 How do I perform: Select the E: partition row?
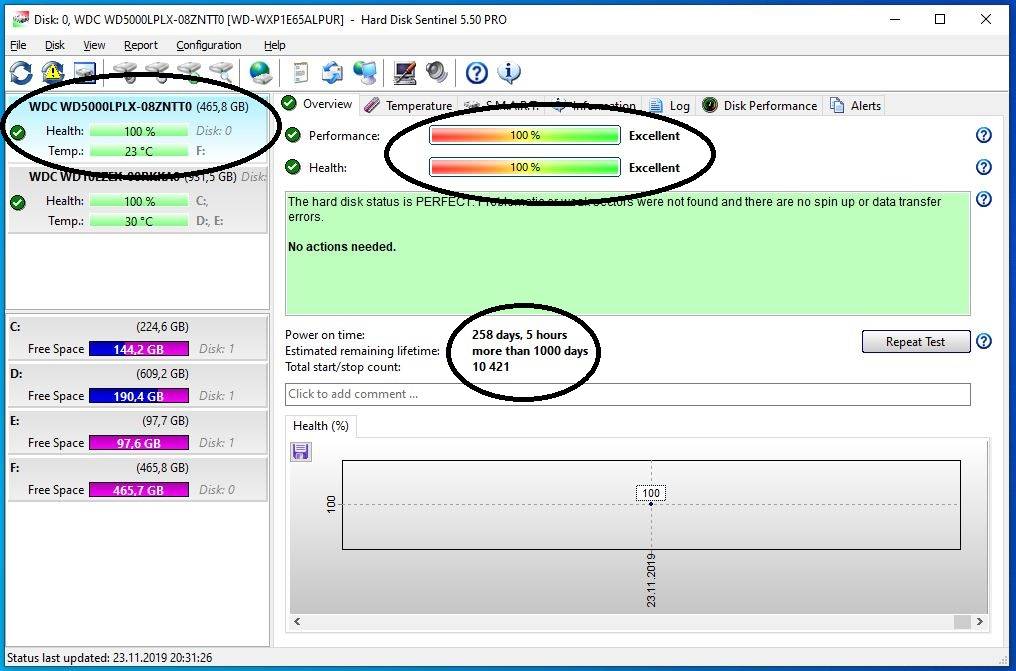(137, 431)
